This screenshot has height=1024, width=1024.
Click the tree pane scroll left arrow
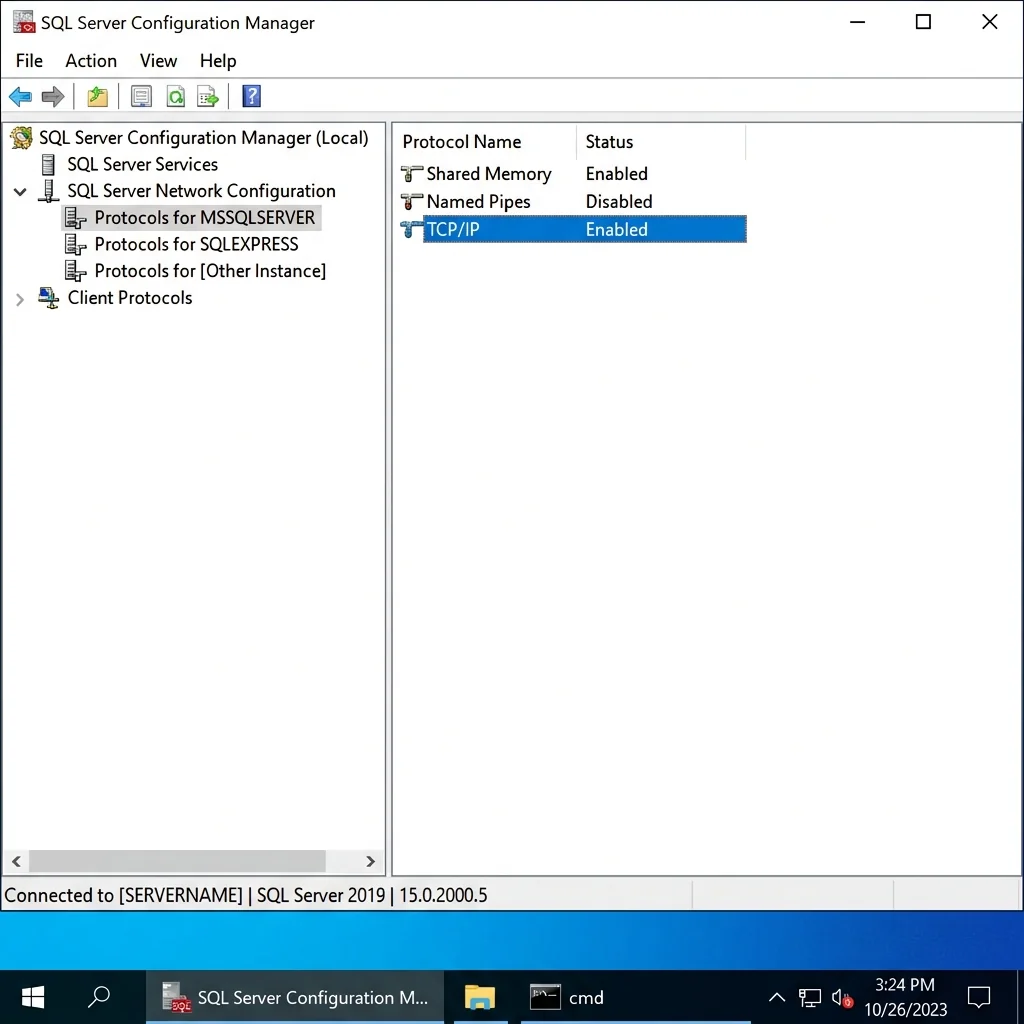point(16,861)
